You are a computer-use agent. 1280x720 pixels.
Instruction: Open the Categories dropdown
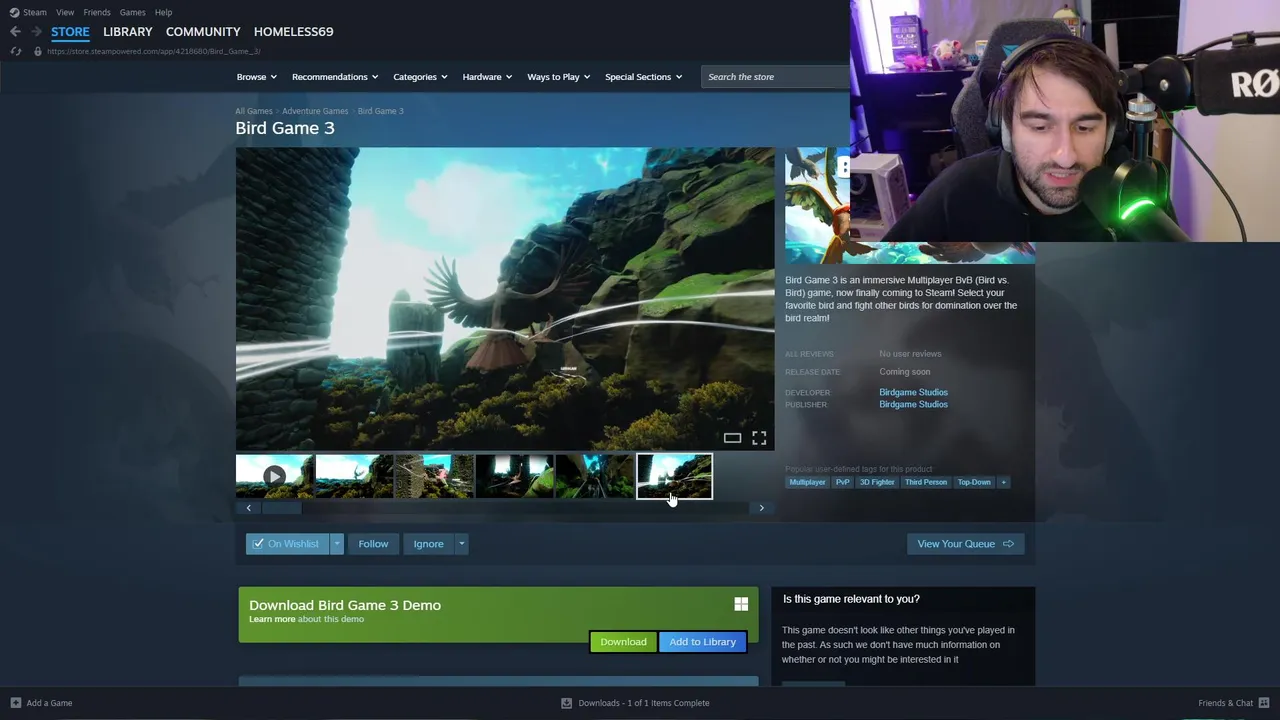(x=420, y=77)
